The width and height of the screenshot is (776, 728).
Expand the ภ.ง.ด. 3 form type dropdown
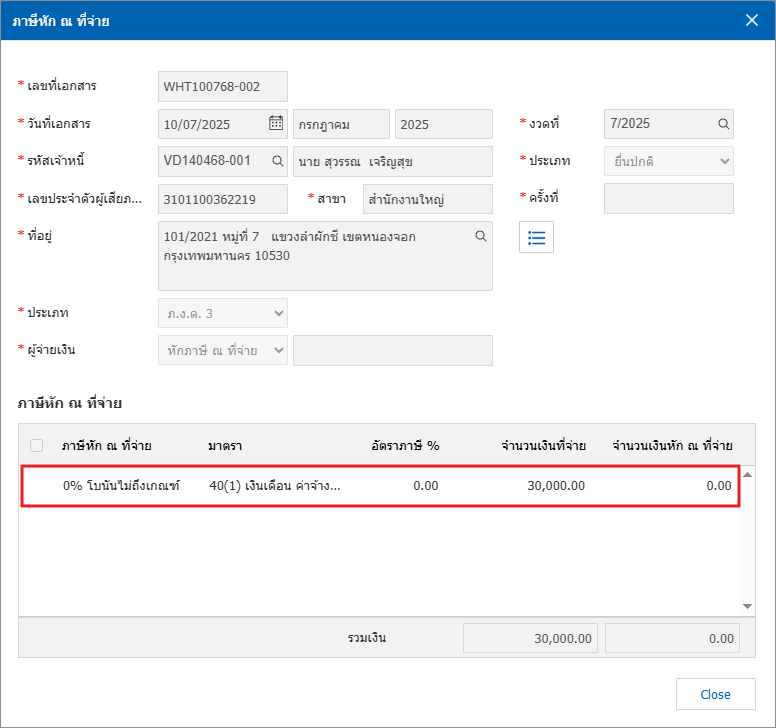coord(223,313)
